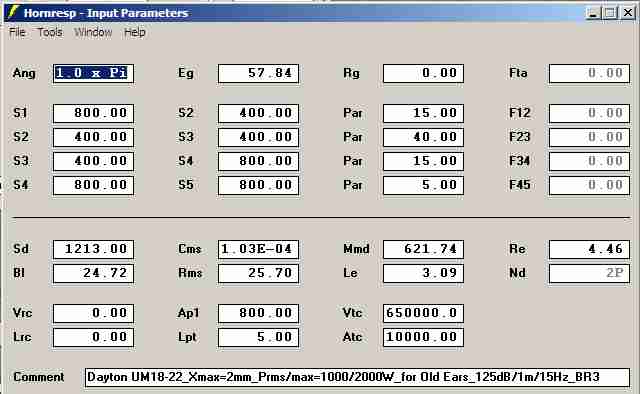Click the Ap1 field with 800.00
The width and height of the screenshot is (640, 394).
coord(258,314)
